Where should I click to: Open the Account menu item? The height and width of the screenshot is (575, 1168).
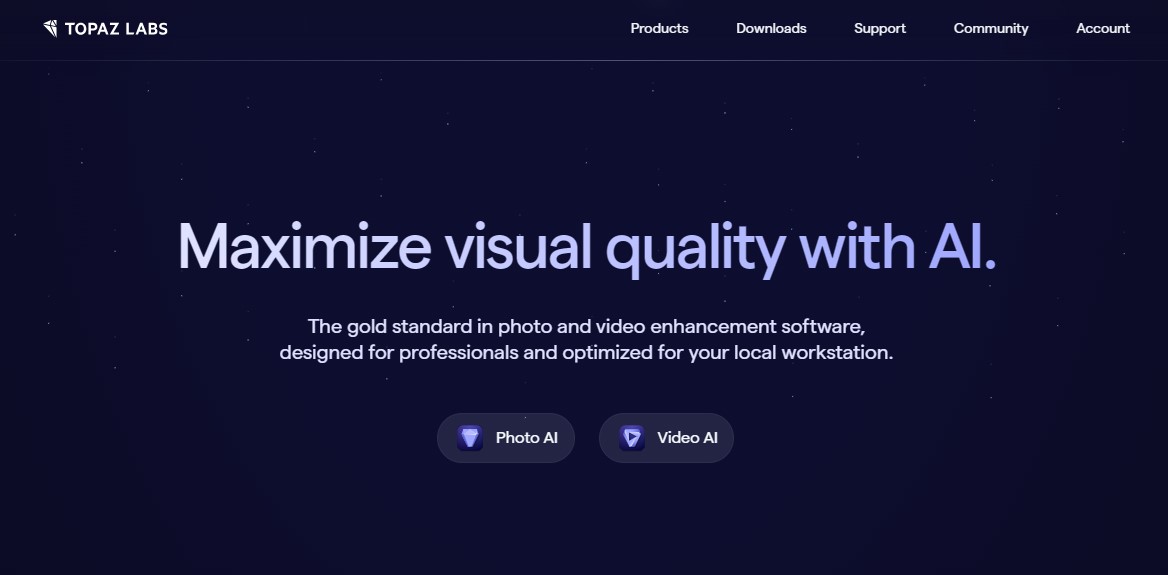1102,28
